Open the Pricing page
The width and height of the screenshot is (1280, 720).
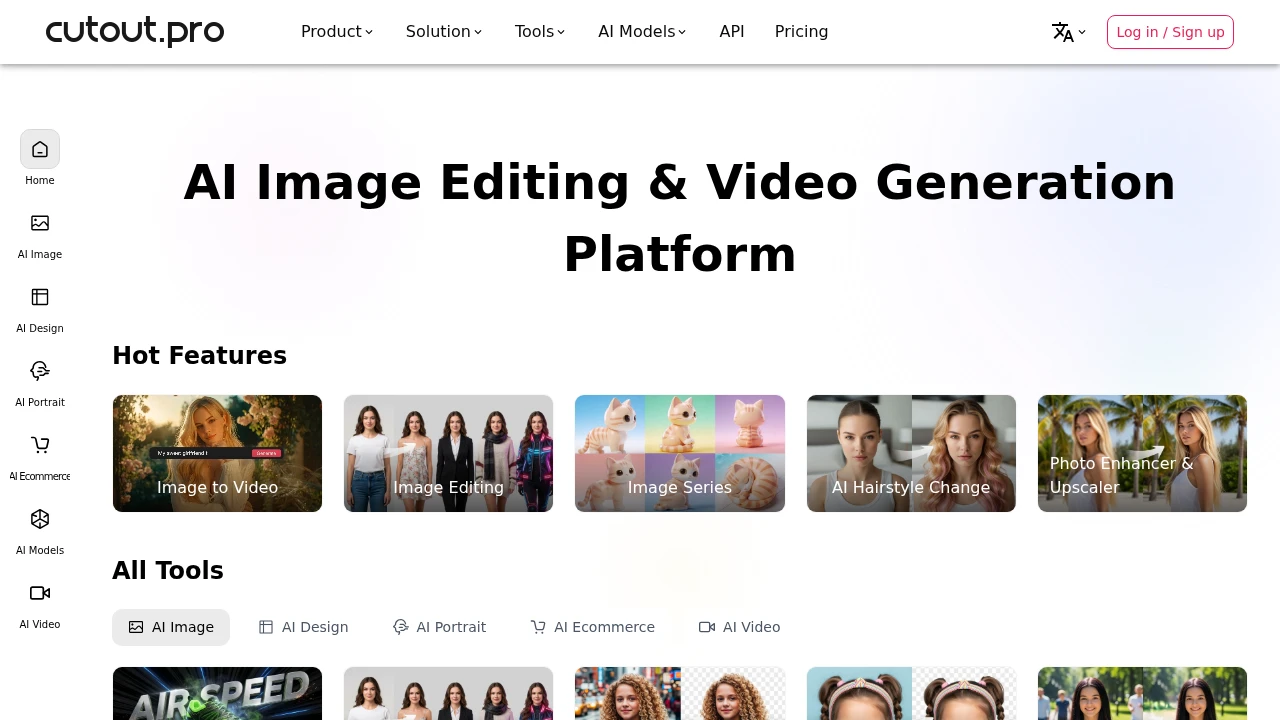801,31
